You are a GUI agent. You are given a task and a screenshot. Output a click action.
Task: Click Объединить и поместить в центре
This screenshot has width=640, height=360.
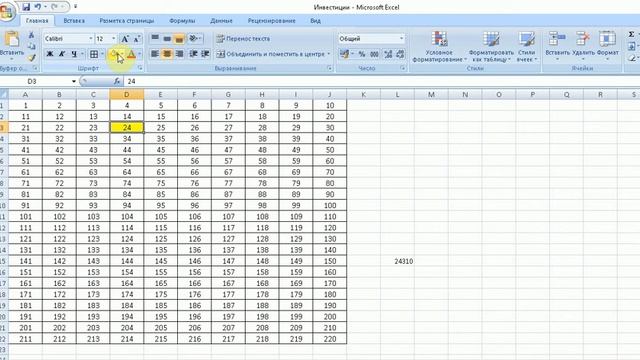tap(270, 54)
